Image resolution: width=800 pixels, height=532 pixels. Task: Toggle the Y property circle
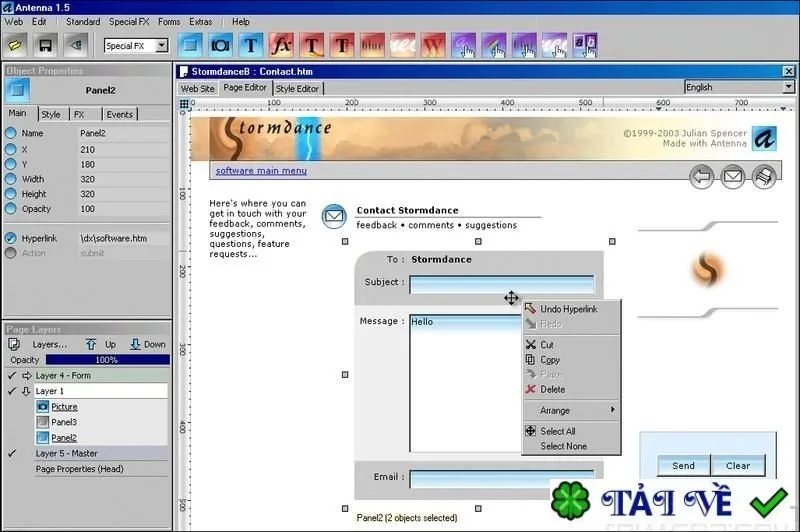11,164
